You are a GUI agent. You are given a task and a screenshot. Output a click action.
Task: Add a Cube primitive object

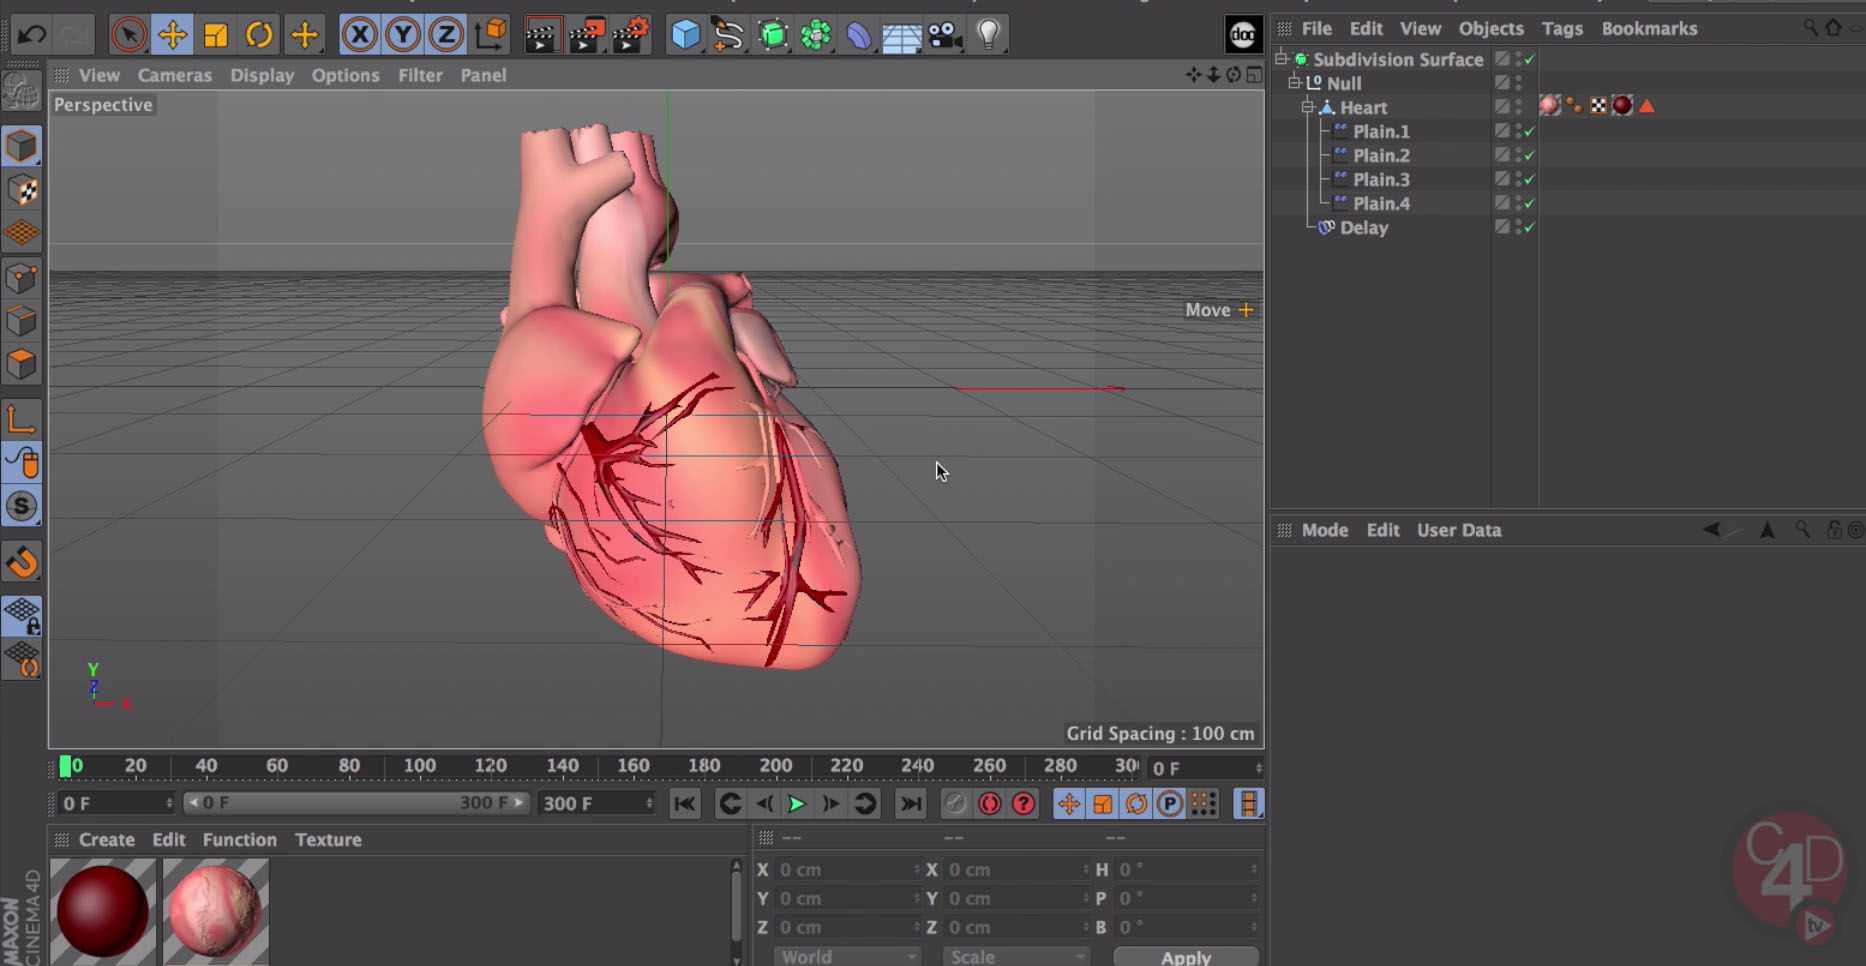point(685,35)
